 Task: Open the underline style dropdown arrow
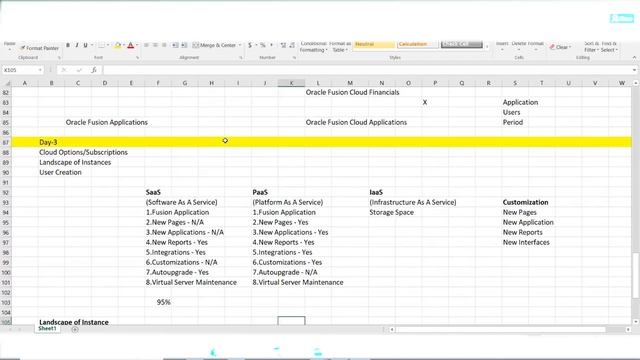coord(92,45)
